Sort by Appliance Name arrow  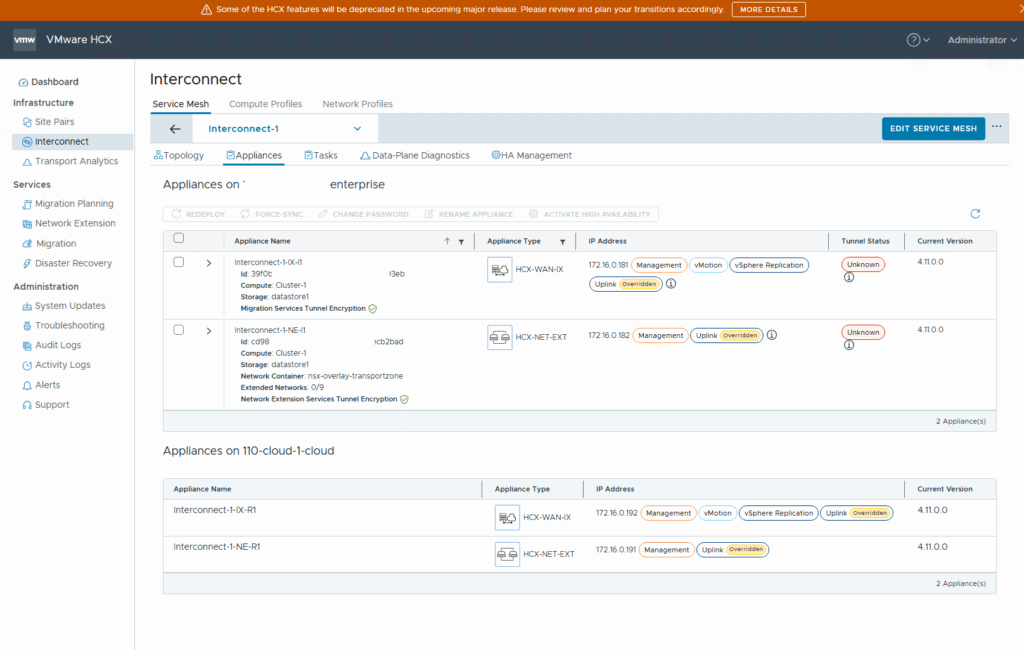pyautogui.click(x=447, y=241)
